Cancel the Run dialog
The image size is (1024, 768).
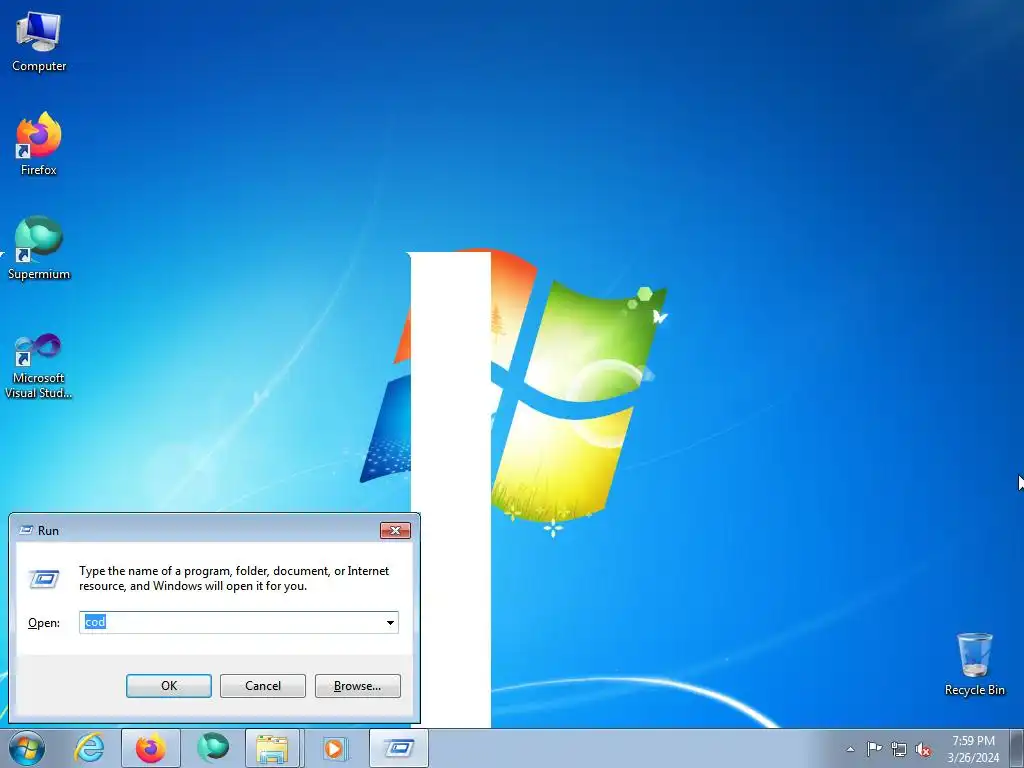(x=263, y=686)
